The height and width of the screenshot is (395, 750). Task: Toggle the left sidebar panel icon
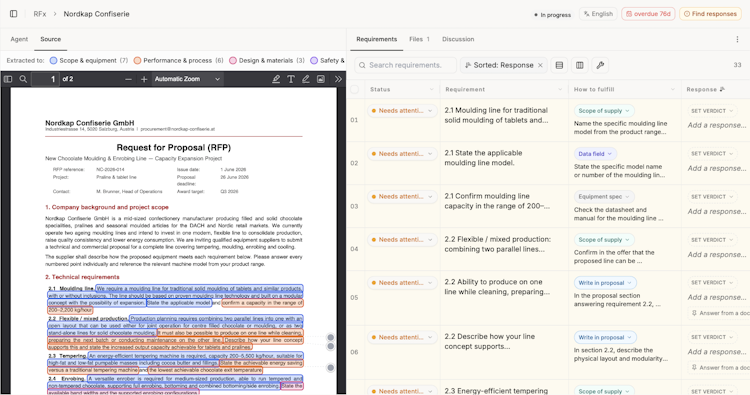click(13, 14)
